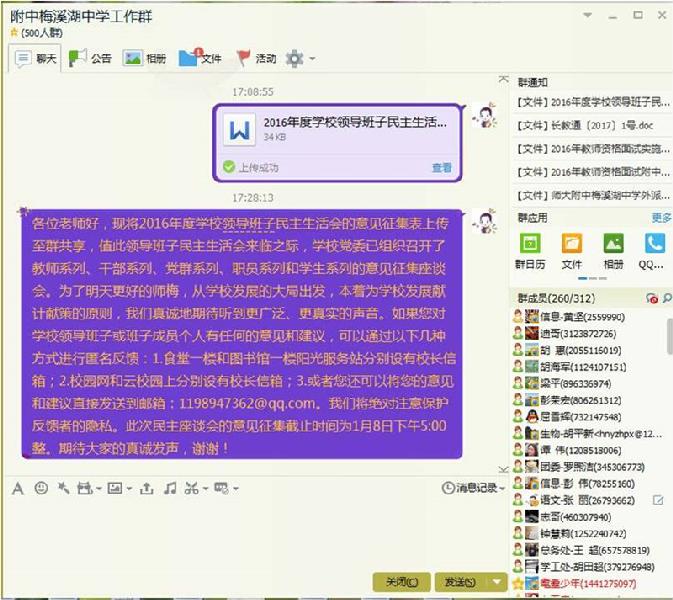Viewport: 673px width, 600px height.
Task: Click the music note icon
Action: pos(169,488)
